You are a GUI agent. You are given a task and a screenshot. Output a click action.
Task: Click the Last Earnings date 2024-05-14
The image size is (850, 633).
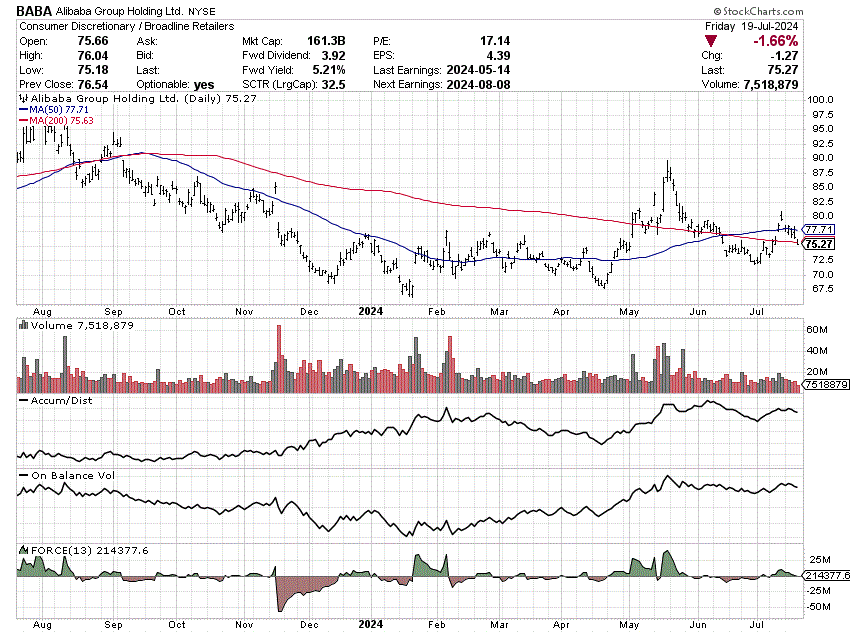[478, 70]
